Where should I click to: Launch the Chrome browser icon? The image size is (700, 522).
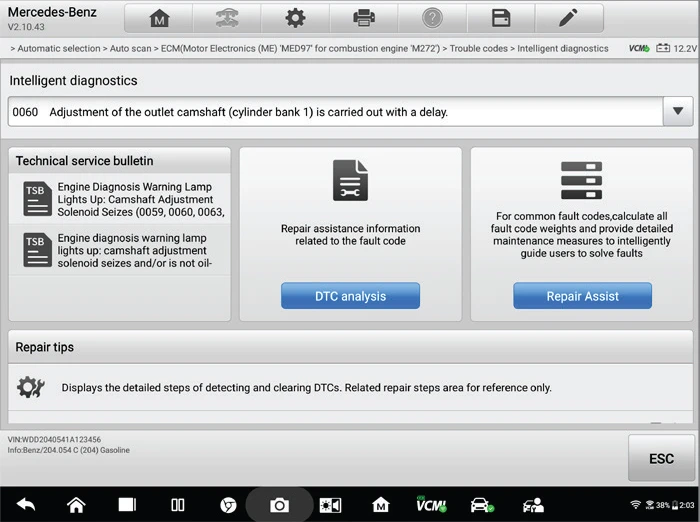(x=228, y=505)
